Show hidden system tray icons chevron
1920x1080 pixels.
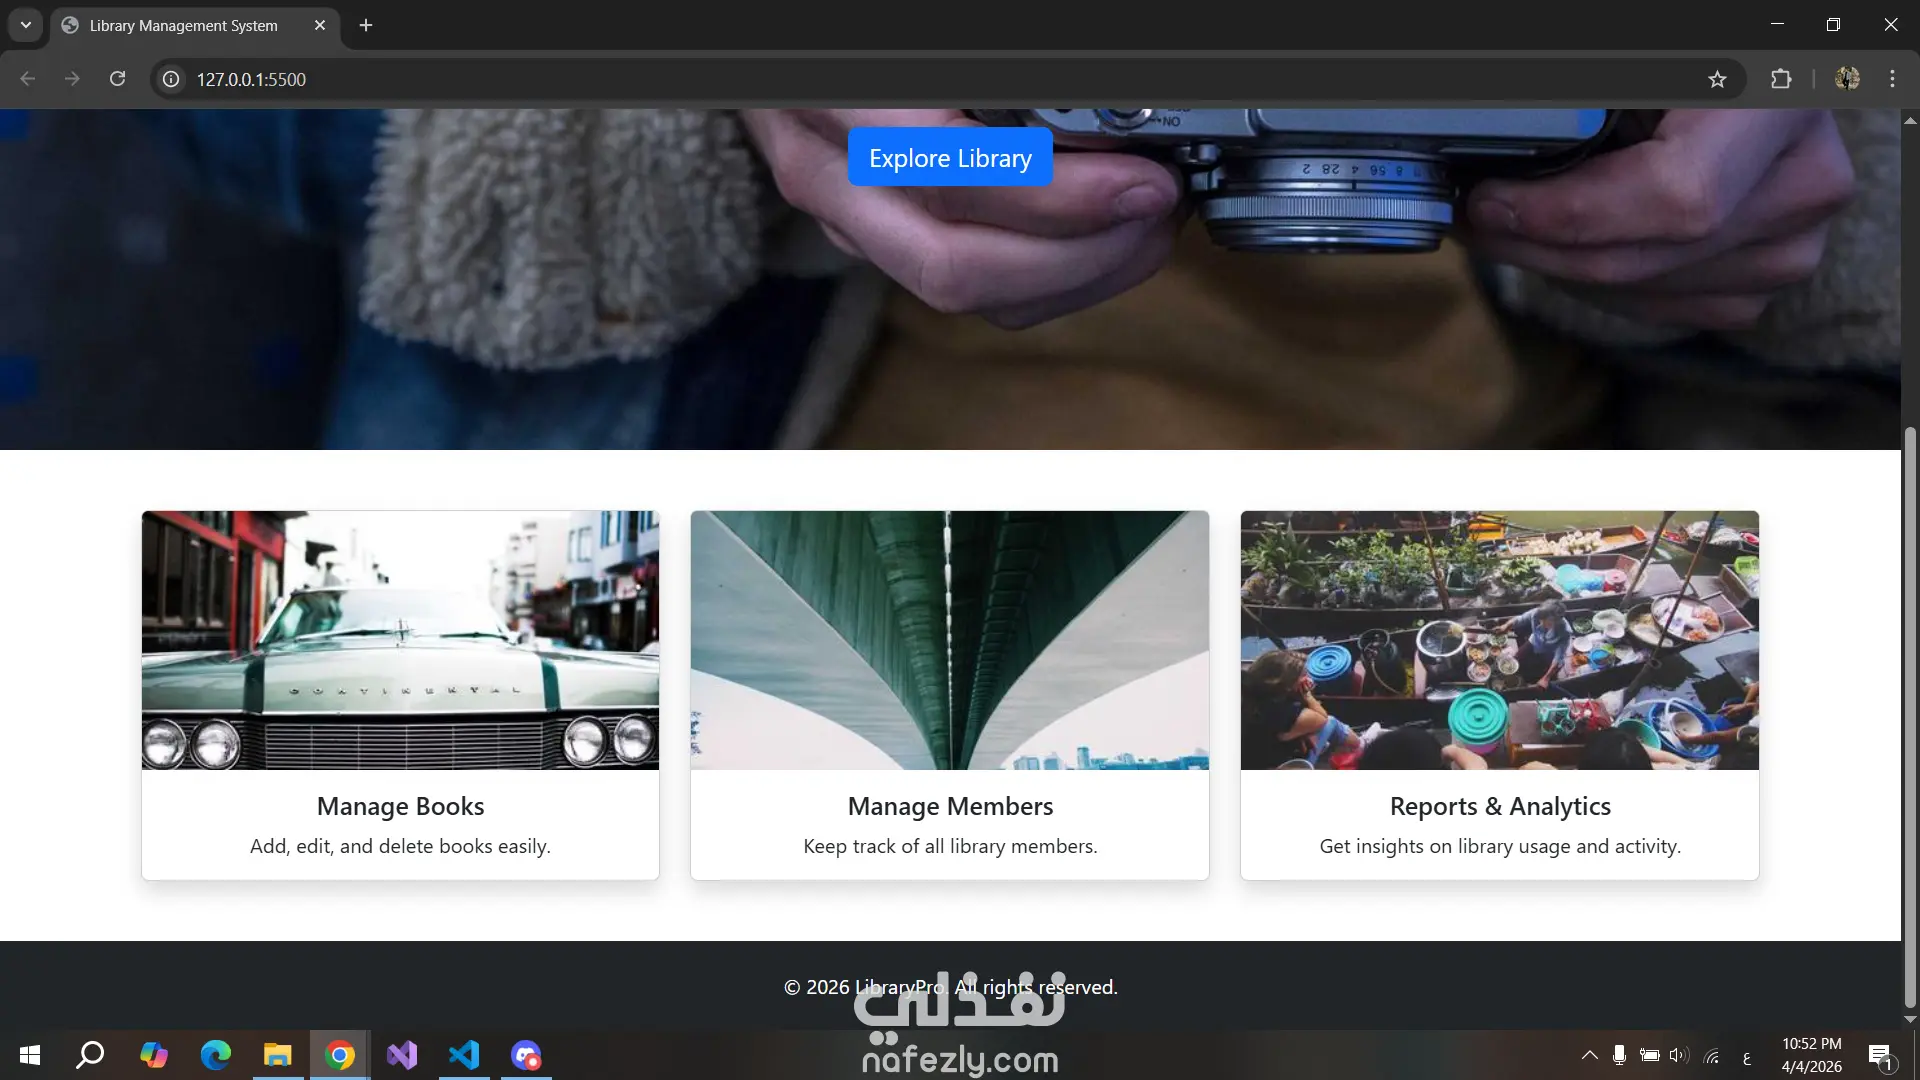tap(1588, 1055)
